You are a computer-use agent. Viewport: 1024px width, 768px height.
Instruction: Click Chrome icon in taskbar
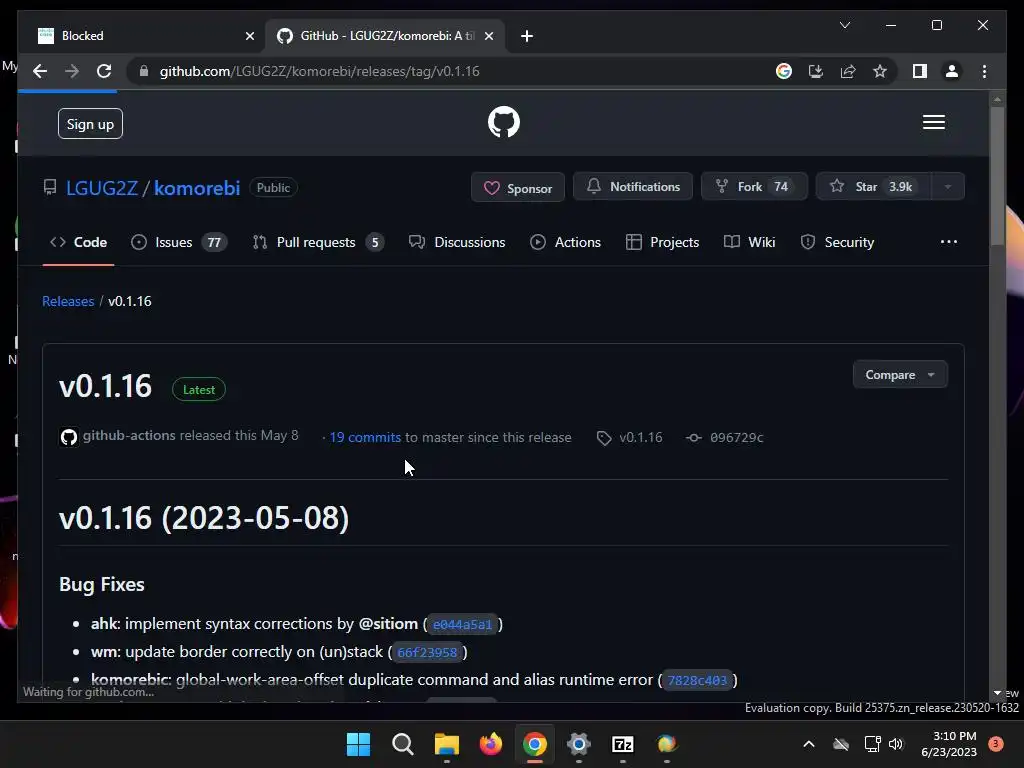(535, 744)
